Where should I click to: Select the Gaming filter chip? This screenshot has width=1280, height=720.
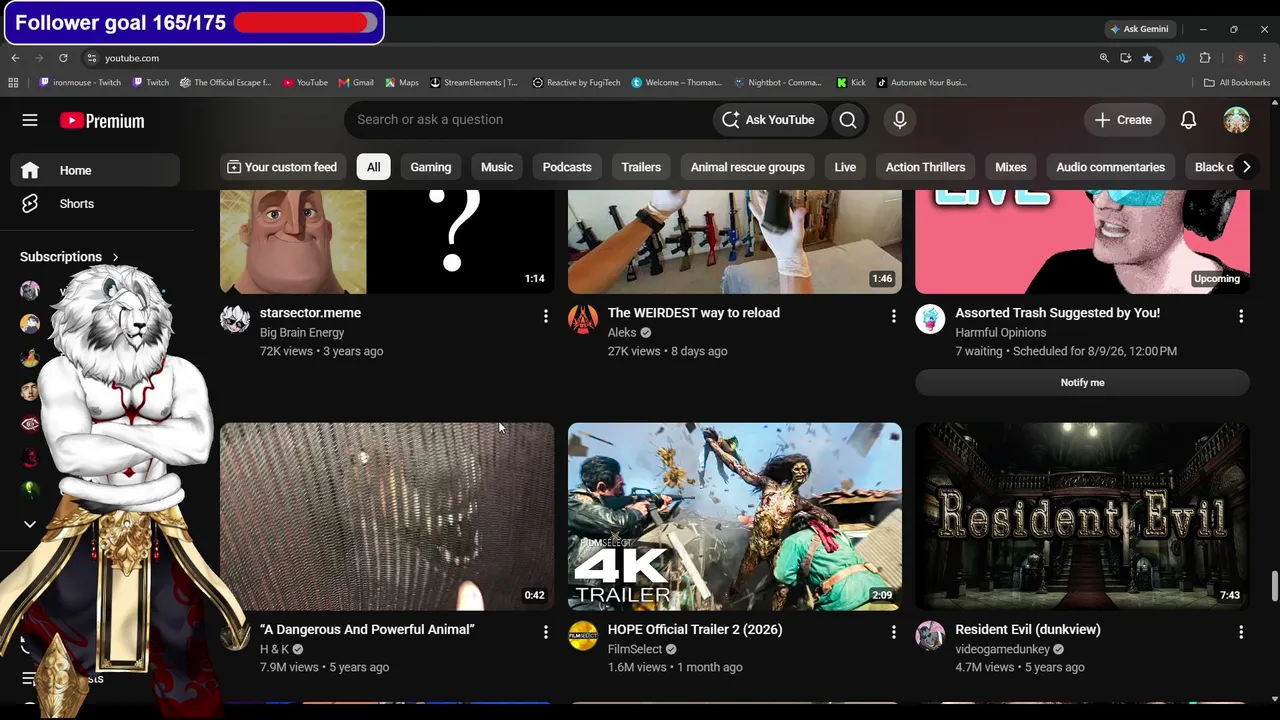pos(431,167)
